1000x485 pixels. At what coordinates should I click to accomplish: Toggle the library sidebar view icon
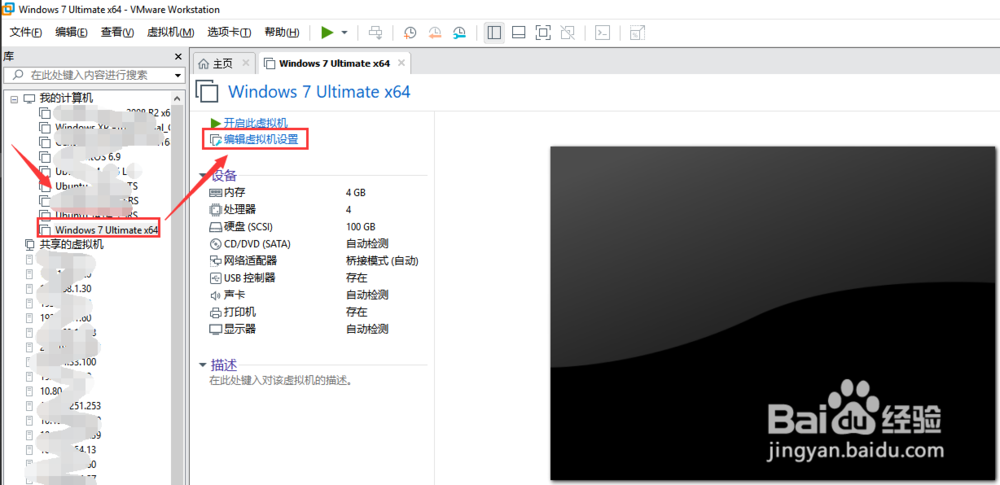click(494, 33)
